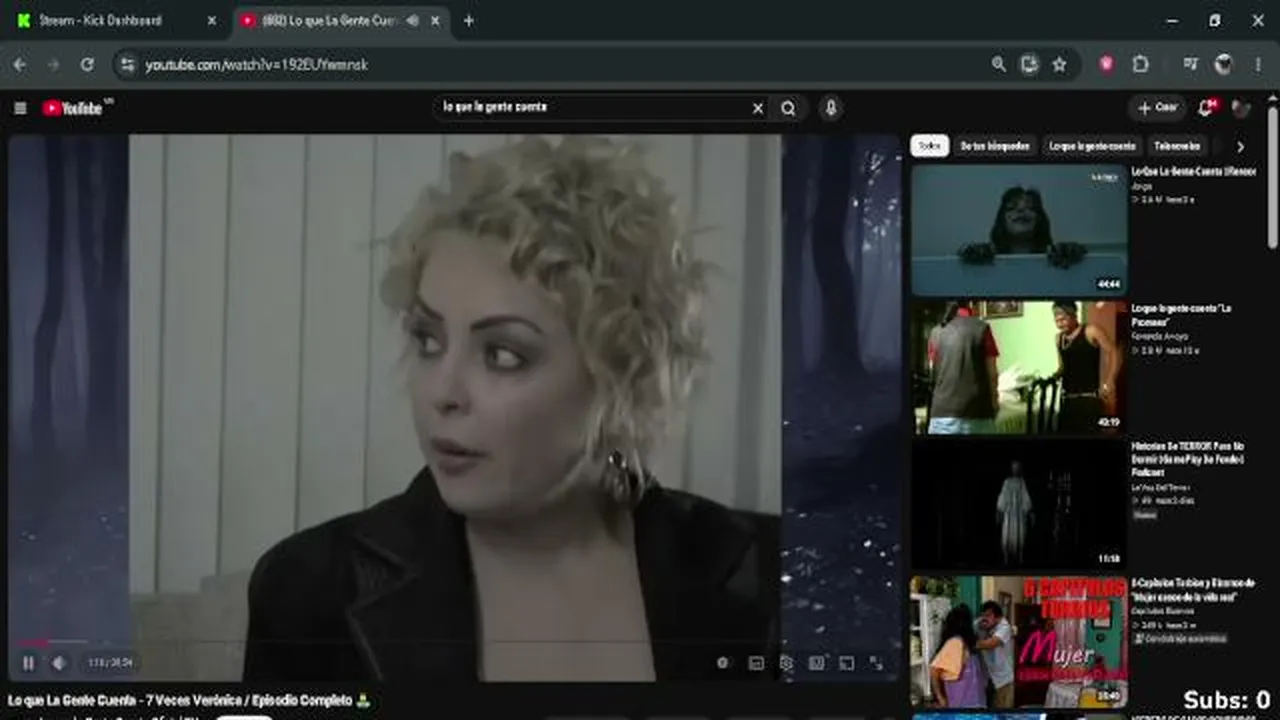Show more filter chips with the right arrow
The image size is (1280, 720).
click(x=1240, y=147)
